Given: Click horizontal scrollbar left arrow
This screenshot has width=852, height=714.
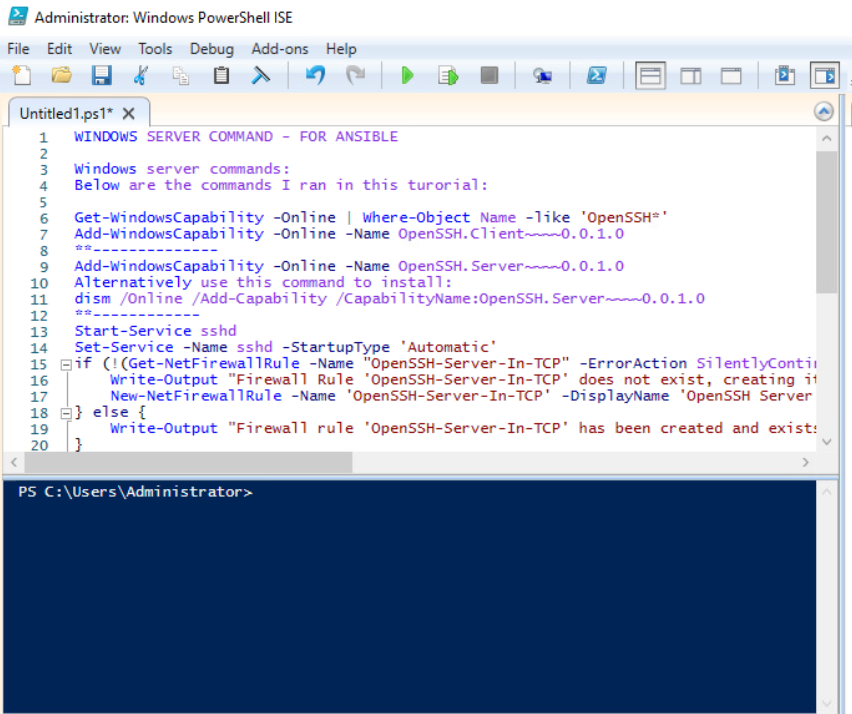Looking at the screenshot, I should 14,462.
